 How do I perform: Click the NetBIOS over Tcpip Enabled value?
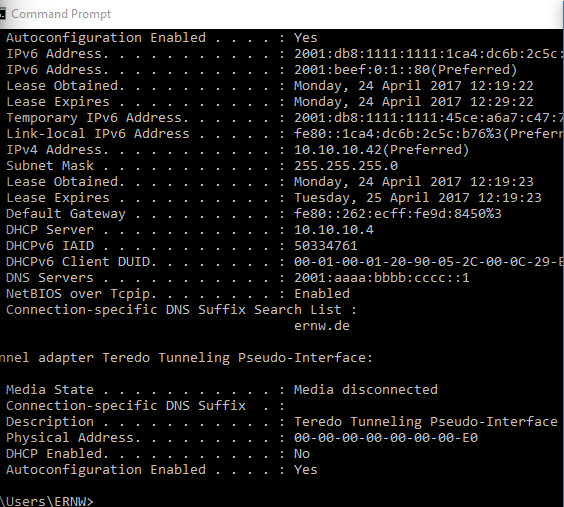[322, 294]
